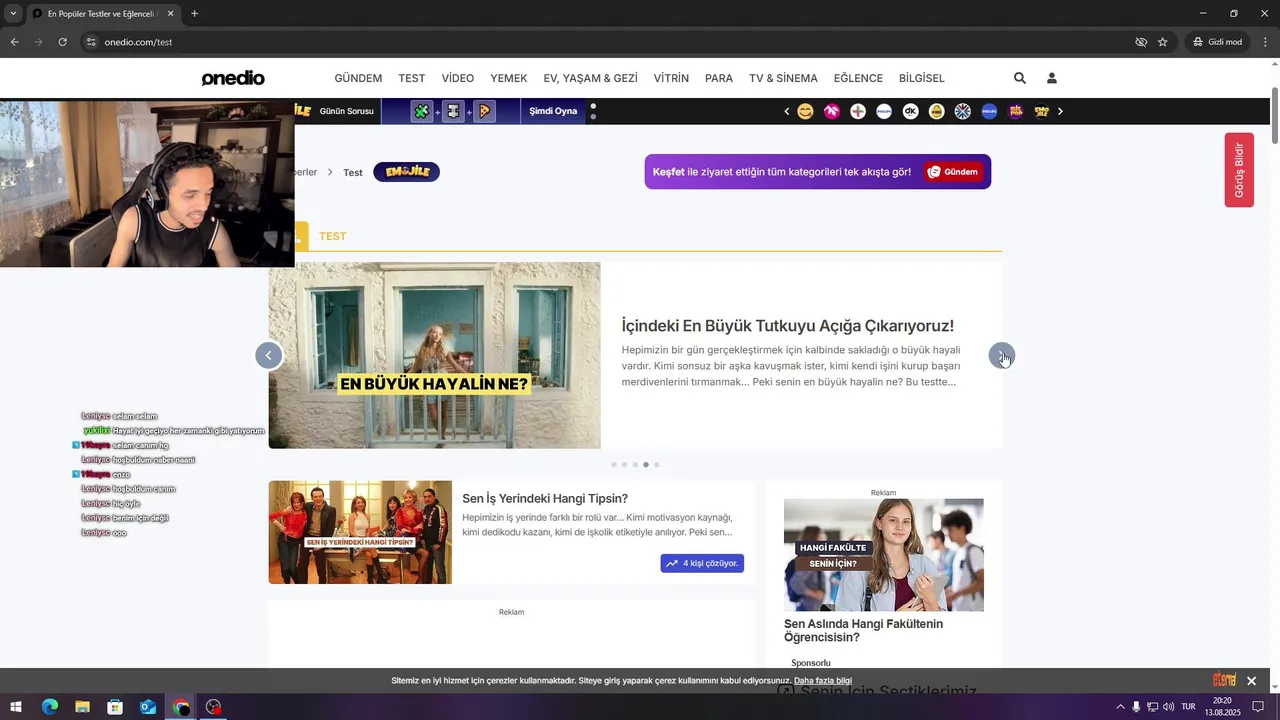Open the pink logo story icon
Viewport: 1280px width, 720px height.
832,111
